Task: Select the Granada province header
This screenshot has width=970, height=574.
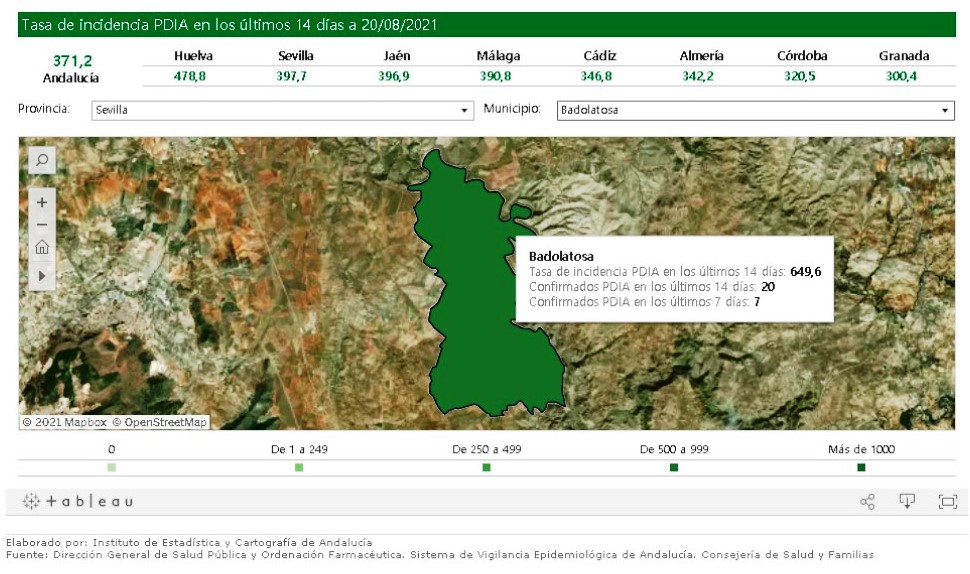Action: point(904,56)
